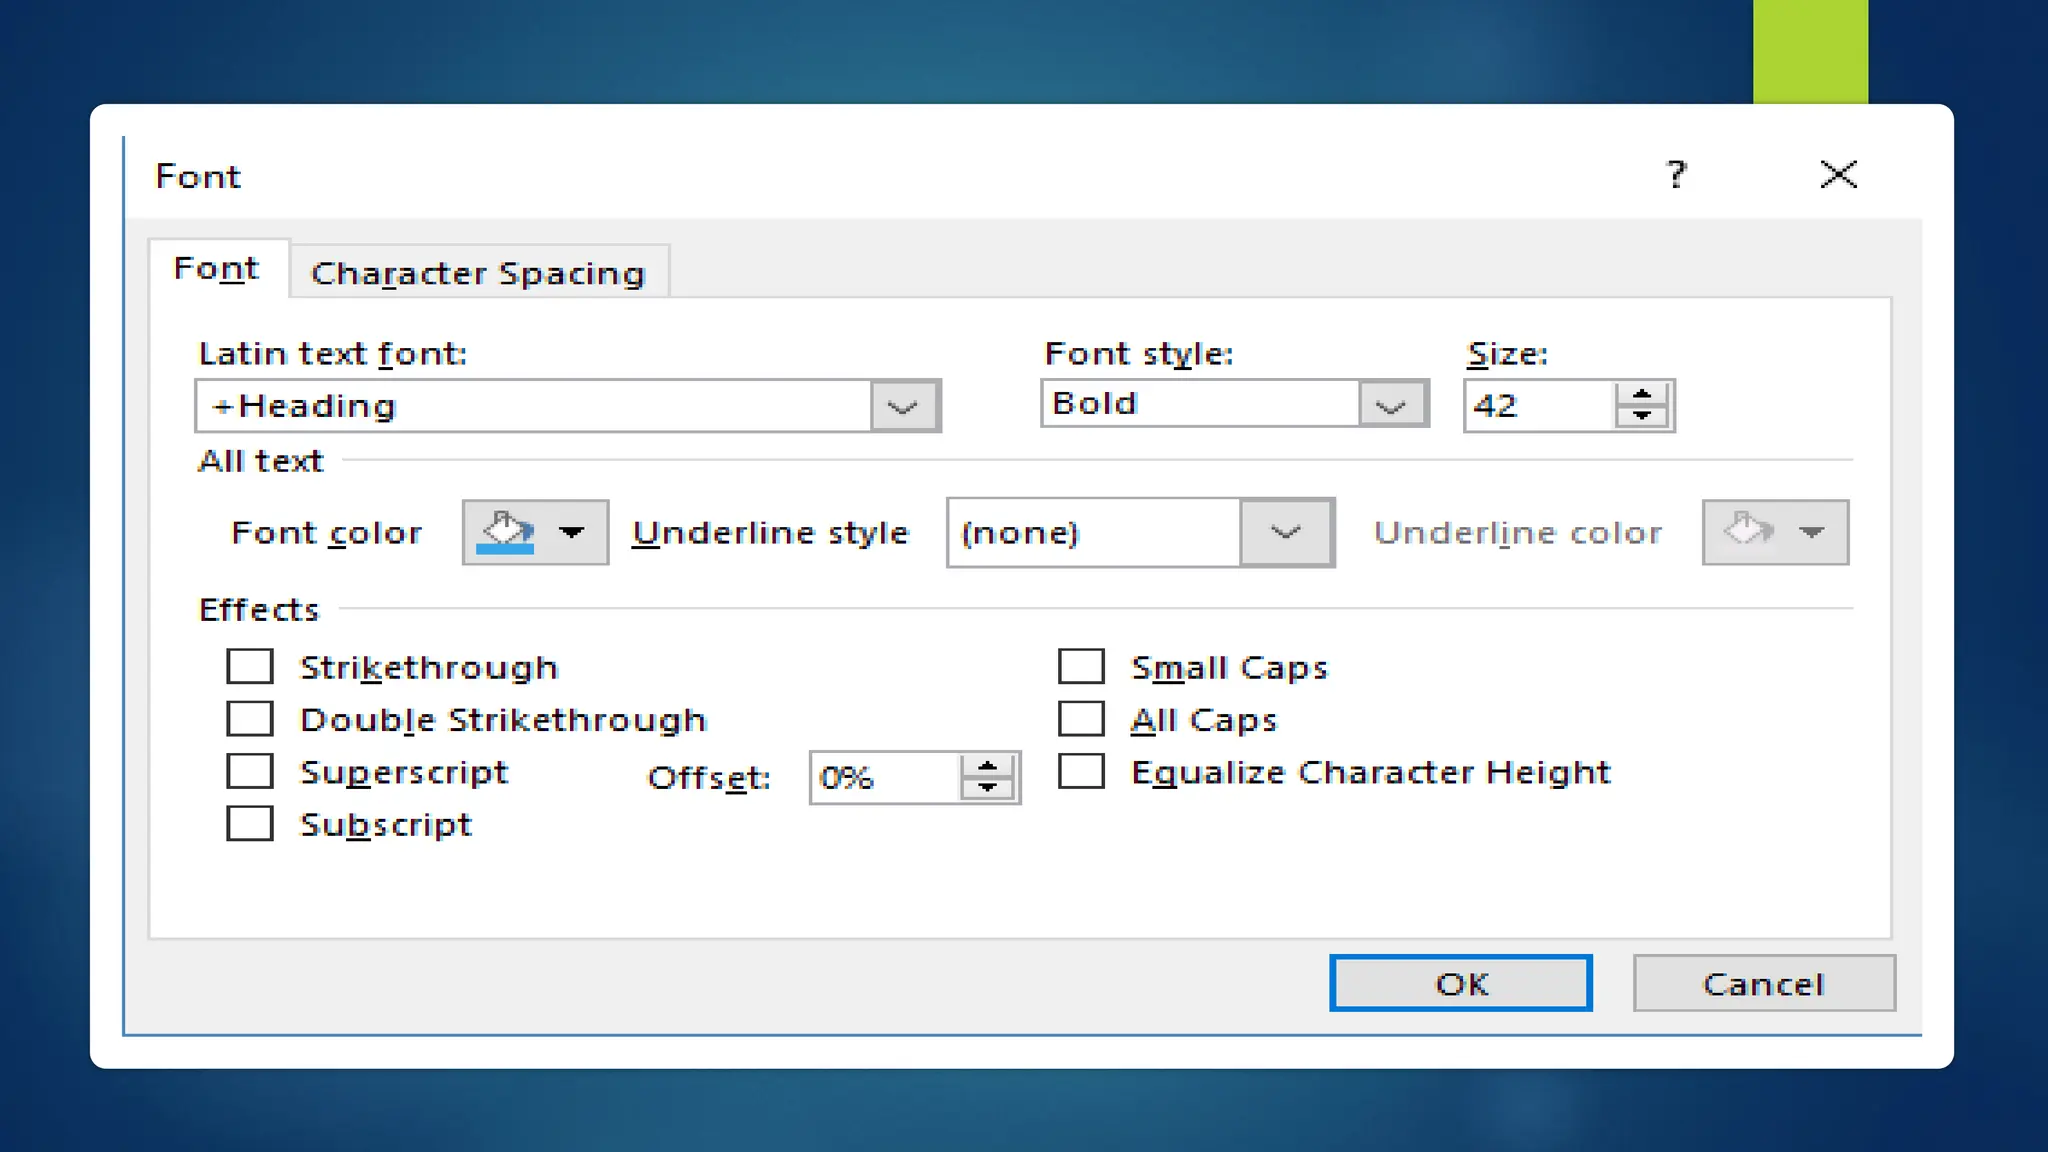Click the help question mark icon
Screen dimensions: 2048x1152
pyautogui.click(x=1676, y=175)
